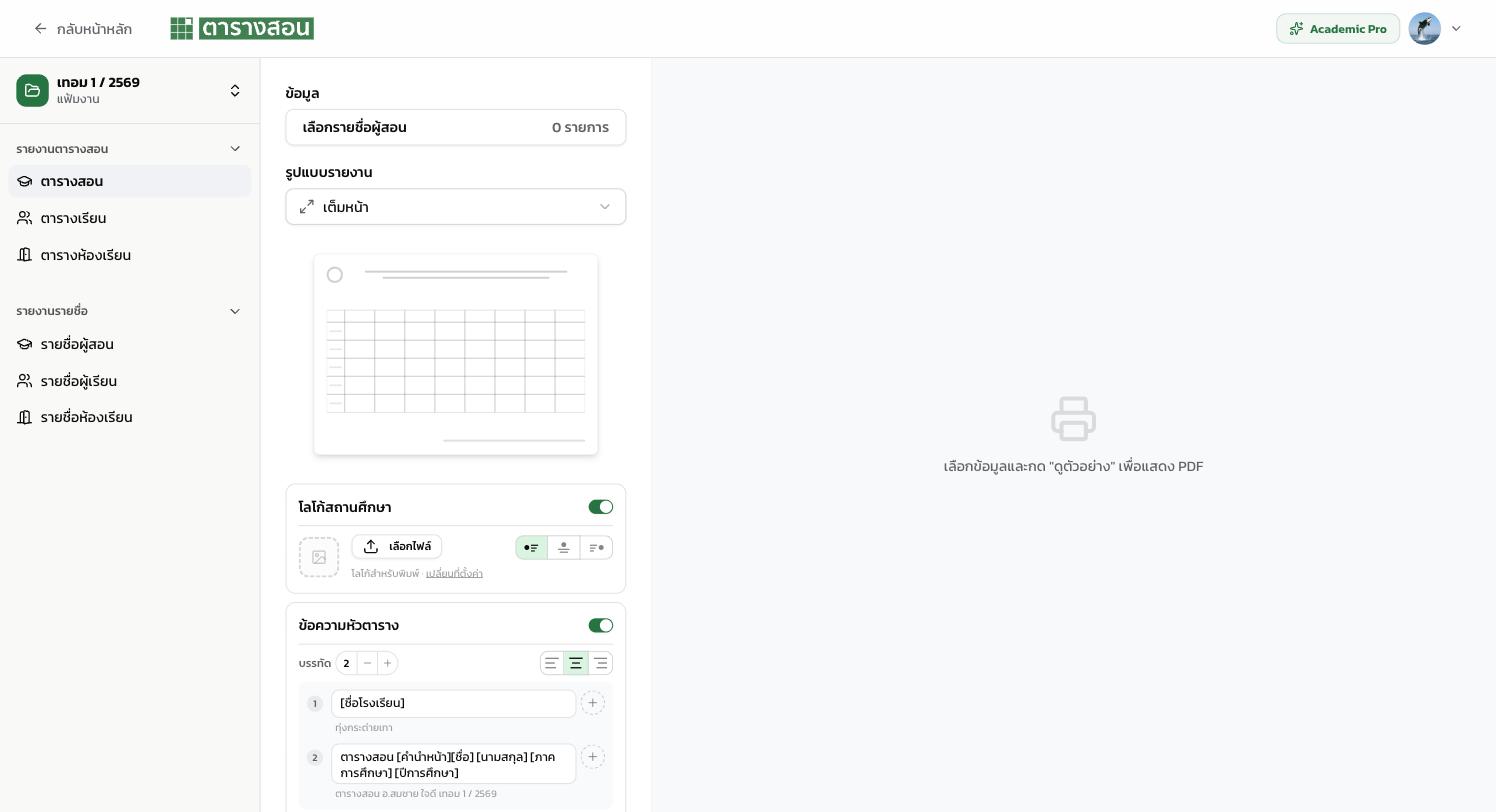
Task: Open the workspace switcher up-down chevron
Action: coord(235,91)
